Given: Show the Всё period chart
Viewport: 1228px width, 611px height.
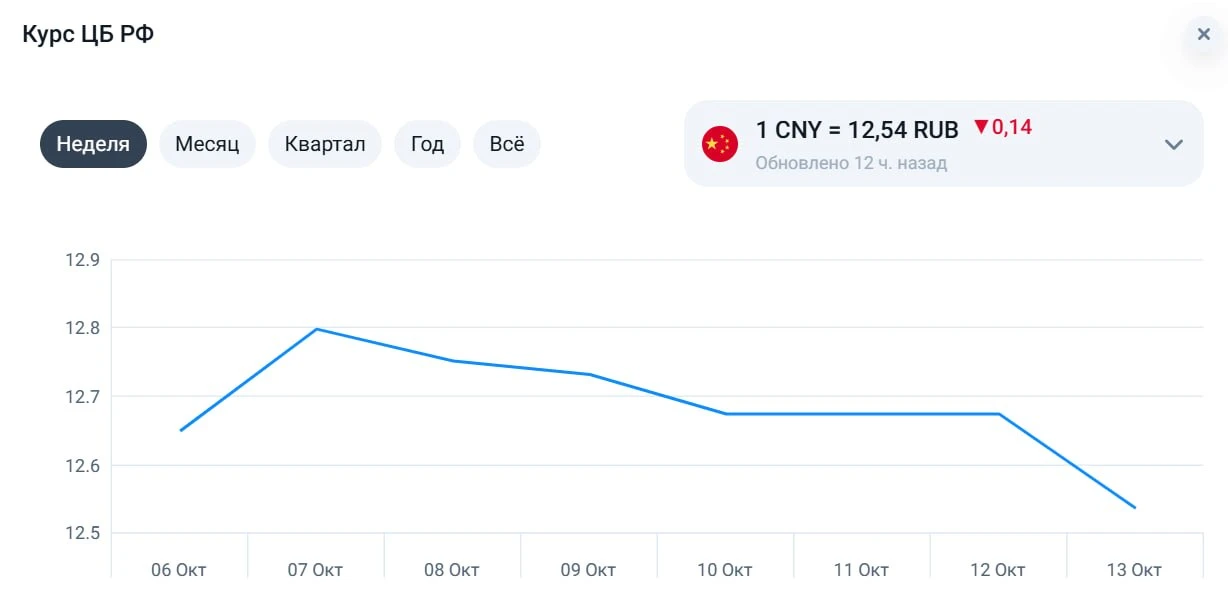Looking at the screenshot, I should point(507,144).
